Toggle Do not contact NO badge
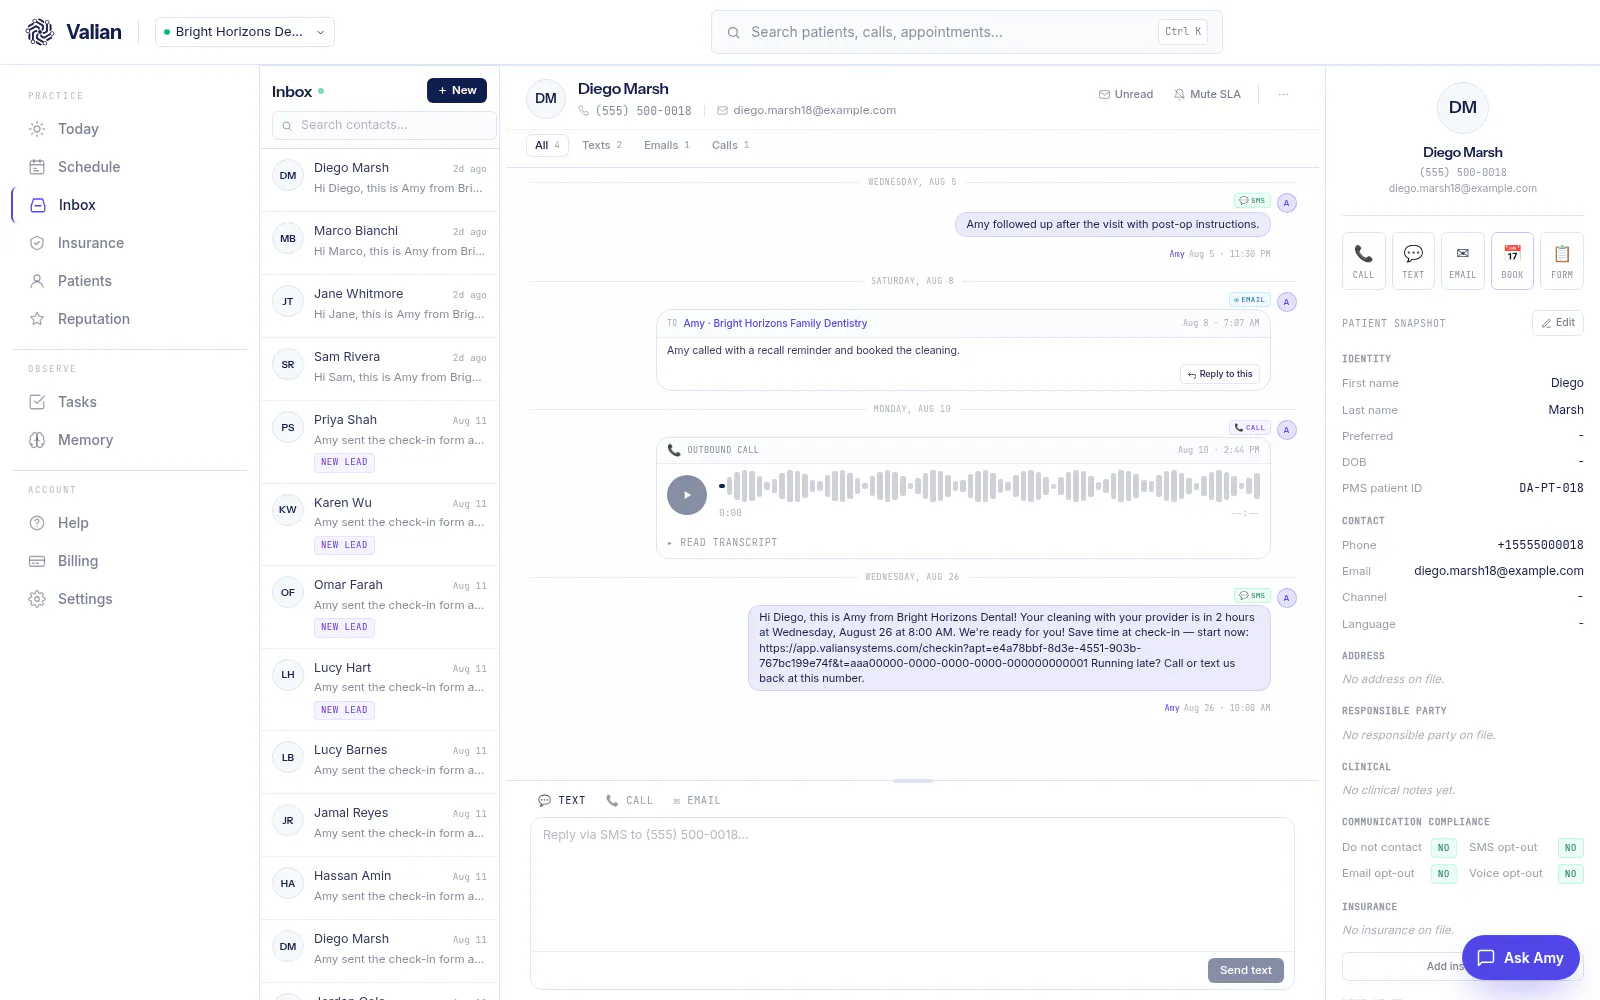 click(1443, 848)
